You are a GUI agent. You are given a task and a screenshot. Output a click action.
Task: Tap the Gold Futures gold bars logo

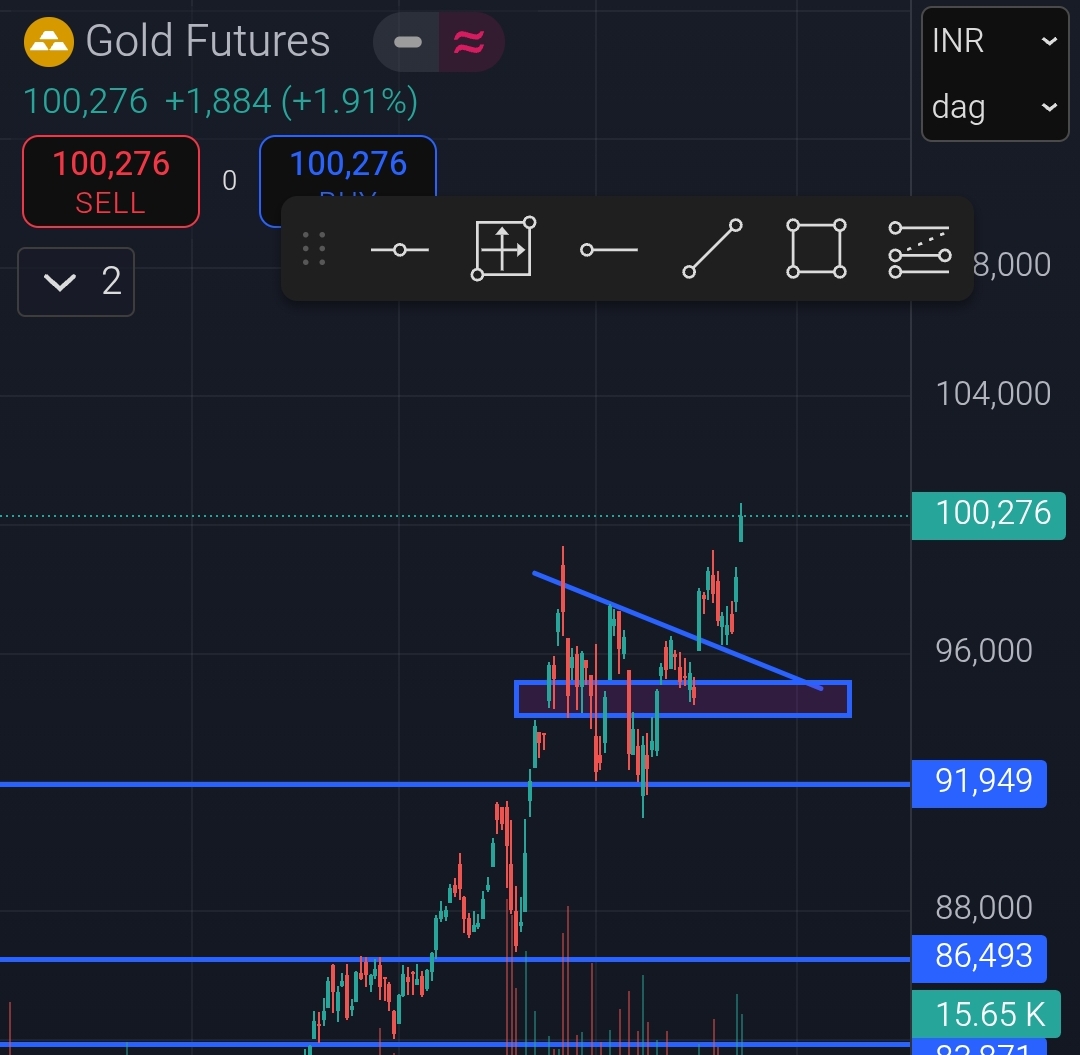(x=48, y=42)
